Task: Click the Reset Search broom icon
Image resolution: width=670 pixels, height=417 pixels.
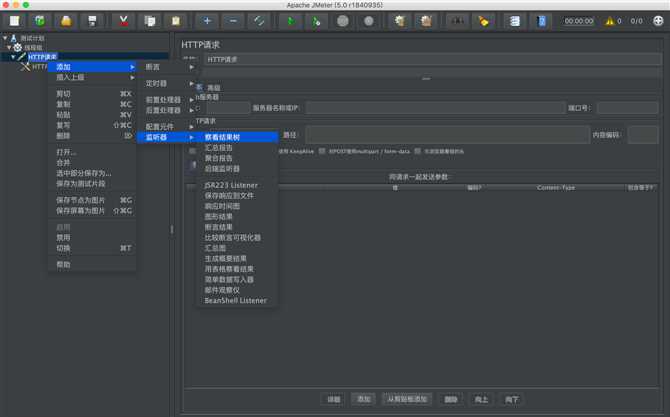Action: (483, 21)
